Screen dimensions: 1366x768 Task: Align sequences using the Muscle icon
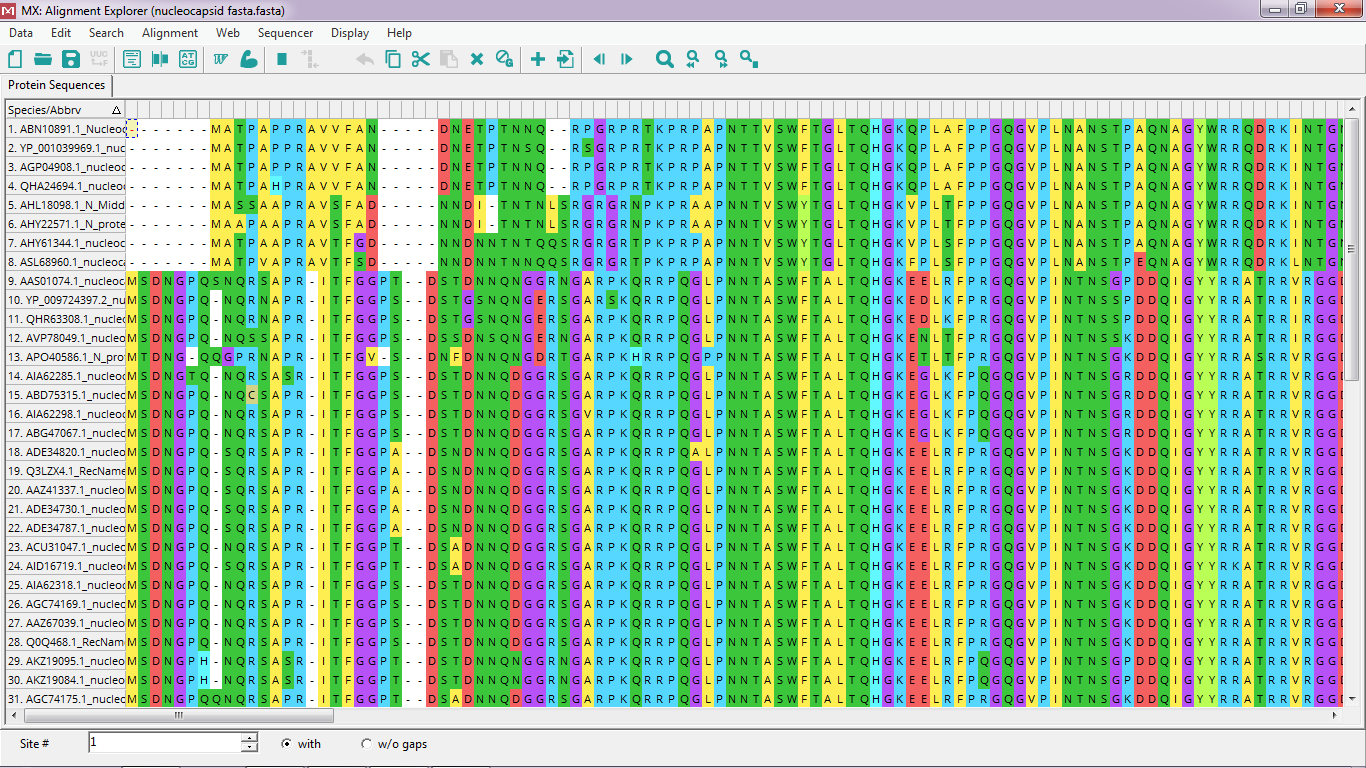coord(249,60)
